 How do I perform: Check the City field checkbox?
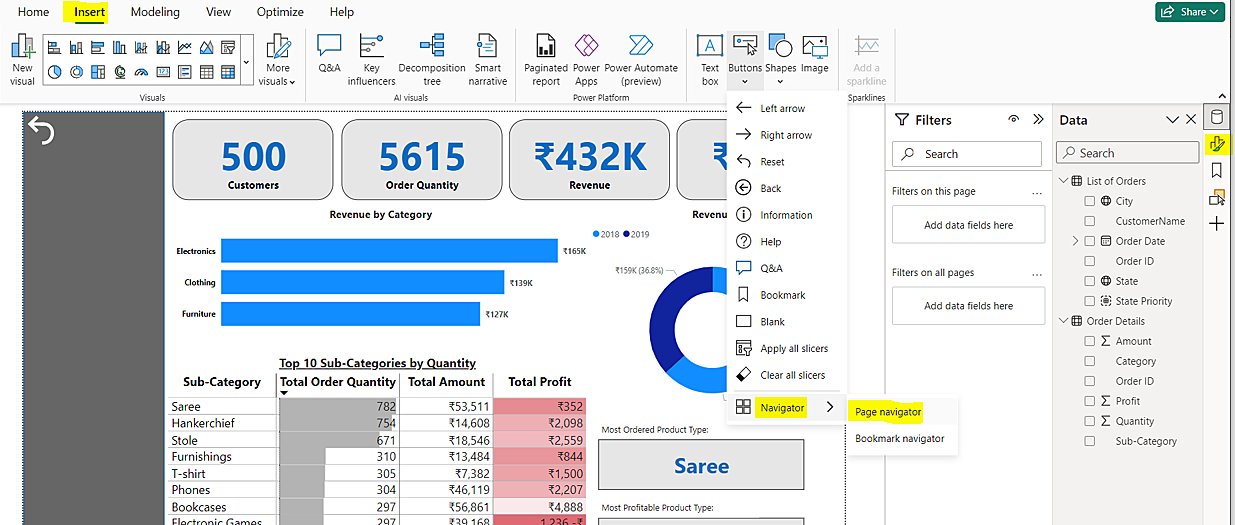coord(1090,201)
